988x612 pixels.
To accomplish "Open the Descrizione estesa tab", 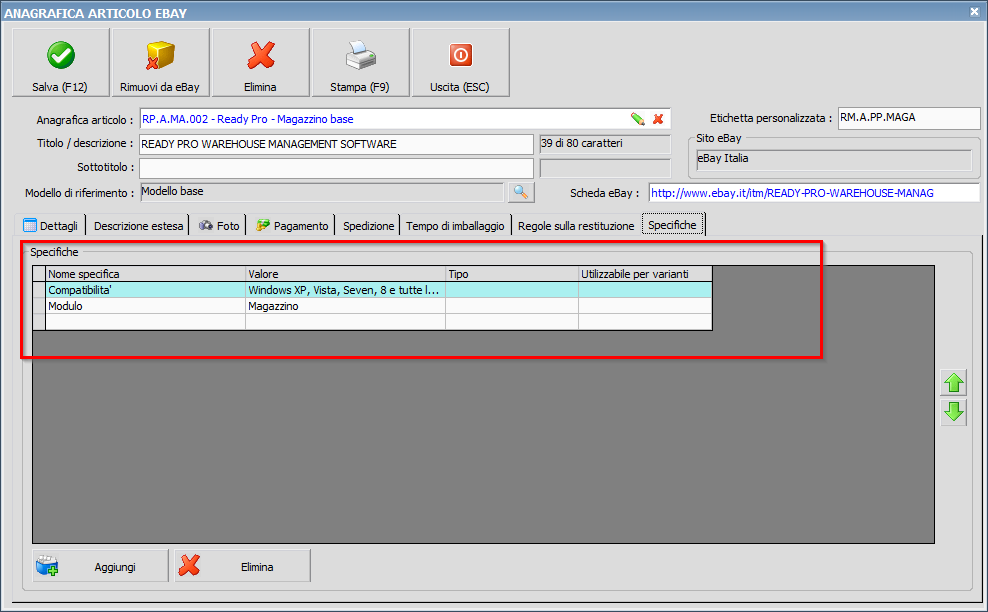I will click(139, 225).
